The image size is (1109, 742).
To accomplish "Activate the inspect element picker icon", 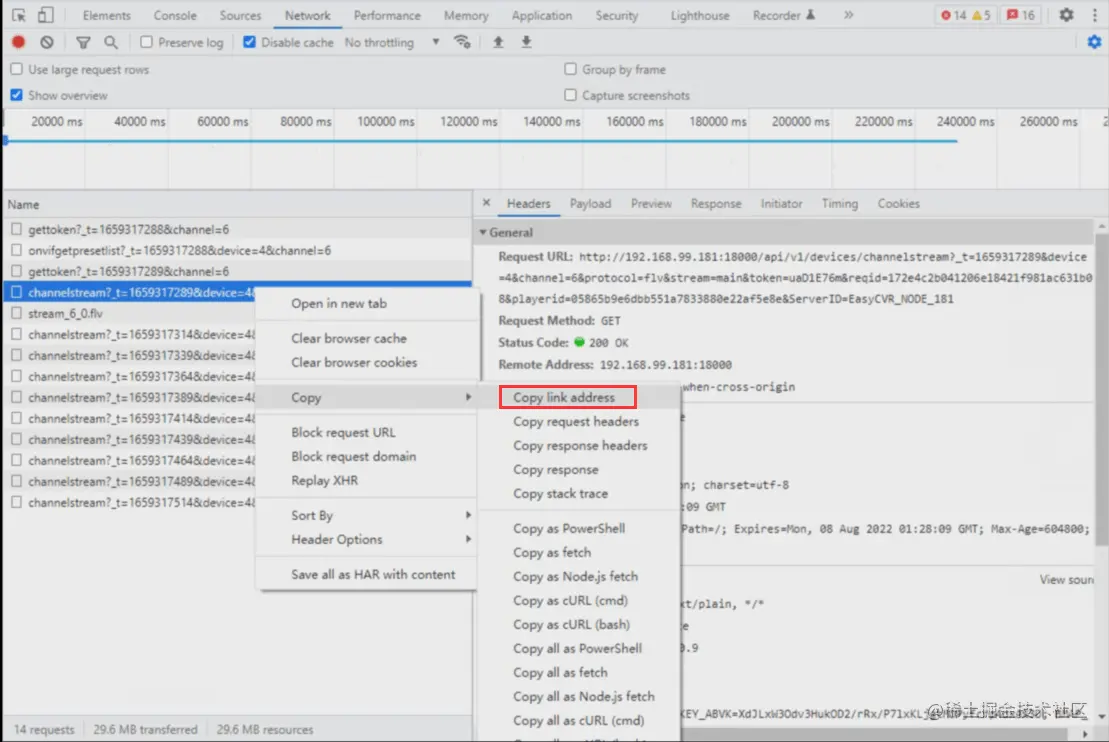I will point(19,15).
